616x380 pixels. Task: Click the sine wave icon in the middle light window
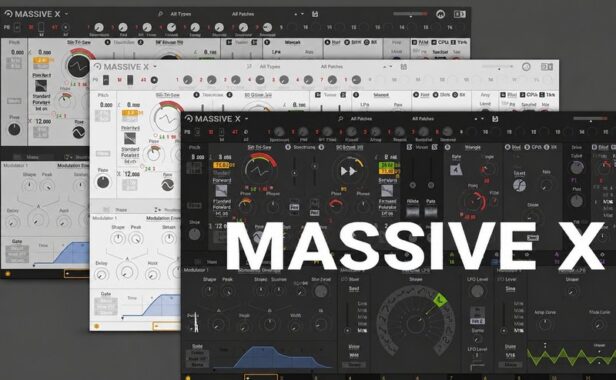tap(168, 185)
